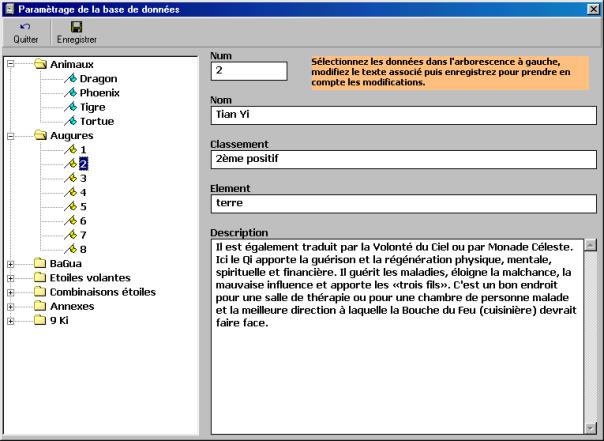
Task: Click the orange instruction note text
Action: click(x=450, y=72)
